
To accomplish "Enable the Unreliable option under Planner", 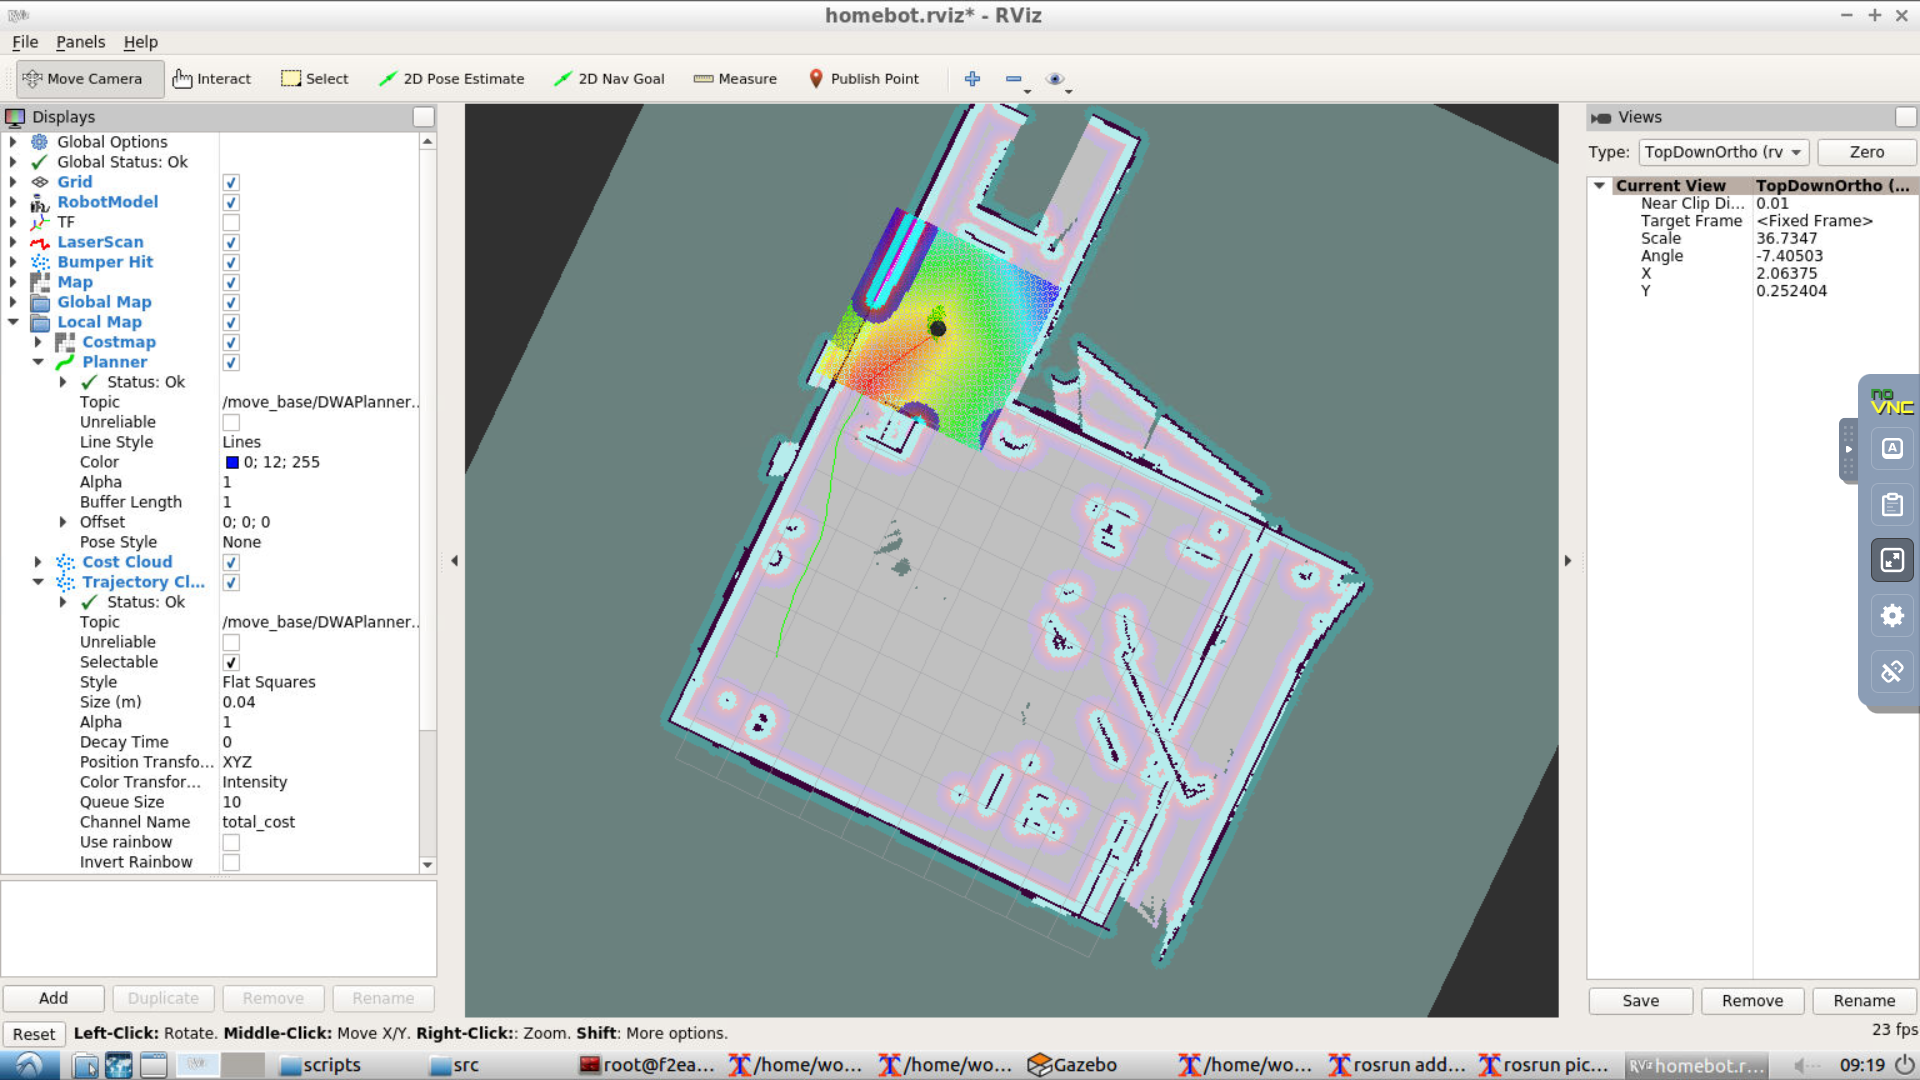I will (x=231, y=422).
